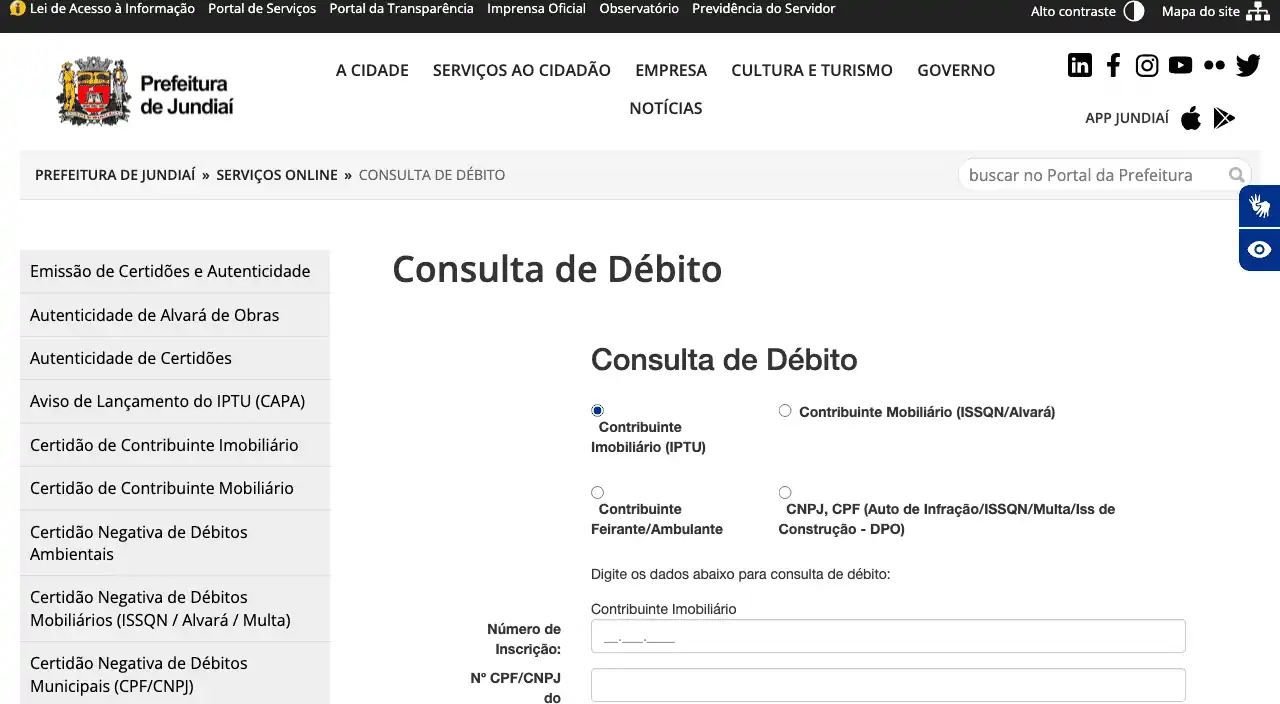1280x704 pixels.
Task: Open the YouTube channel icon
Action: (x=1180, y=66)
